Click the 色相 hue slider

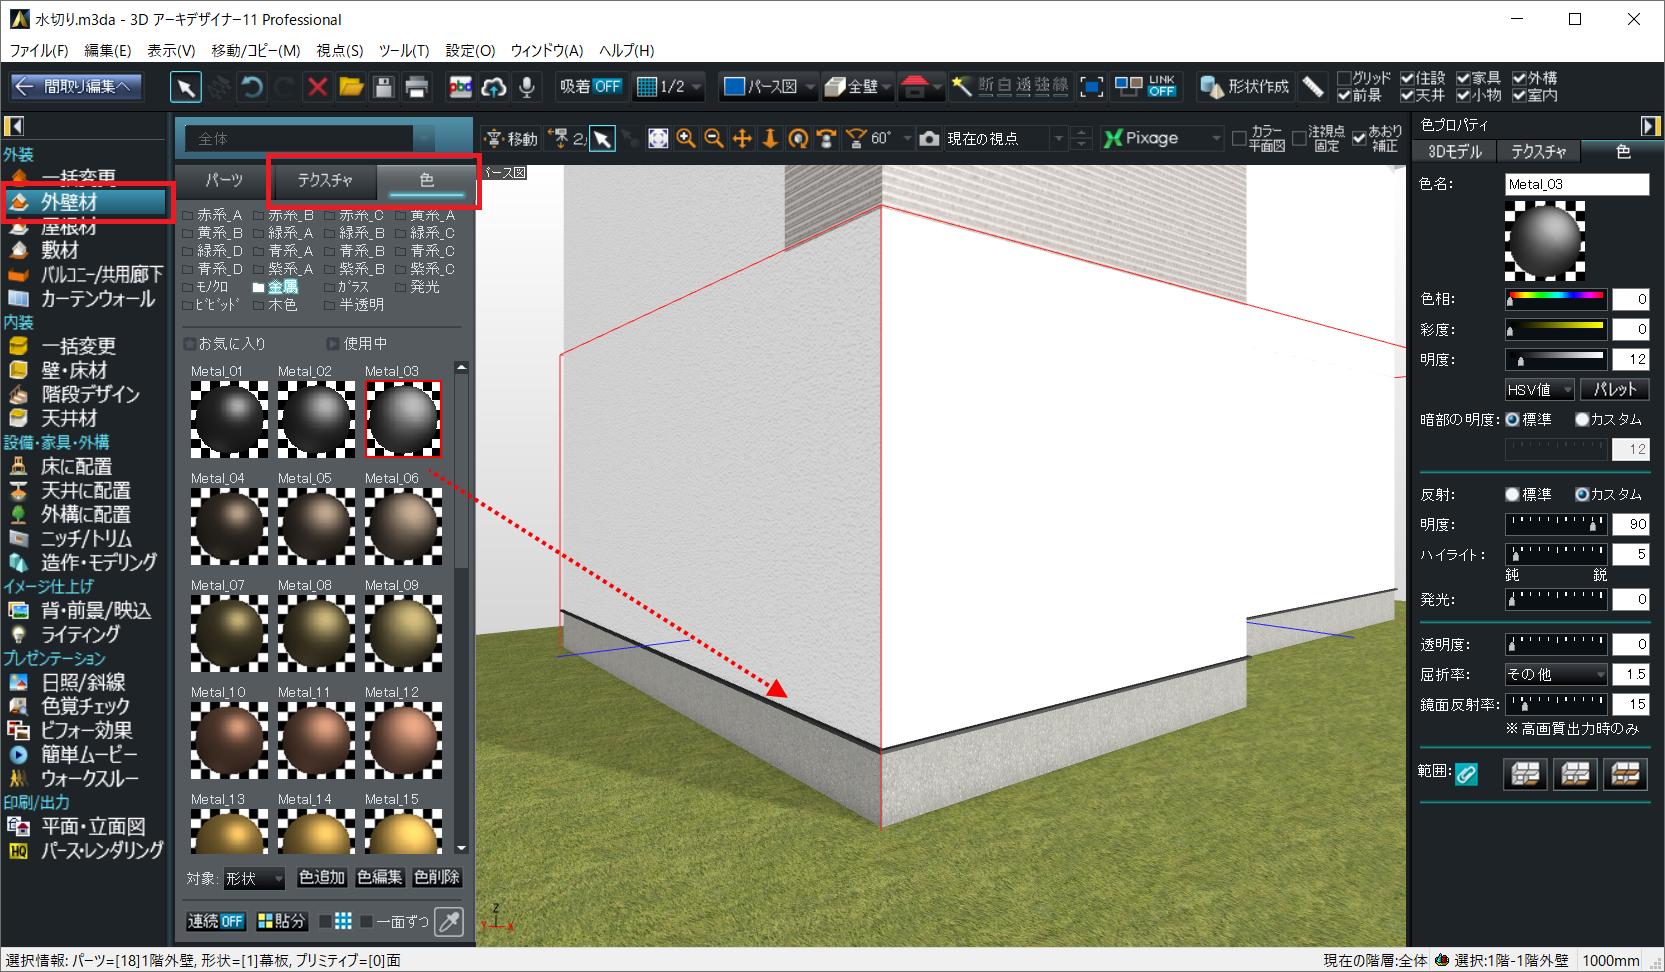(x=1555, y=299)
